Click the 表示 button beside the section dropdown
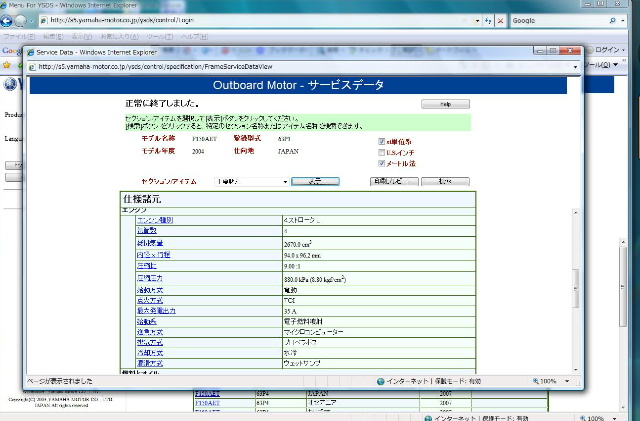 [x=315, y=181]
